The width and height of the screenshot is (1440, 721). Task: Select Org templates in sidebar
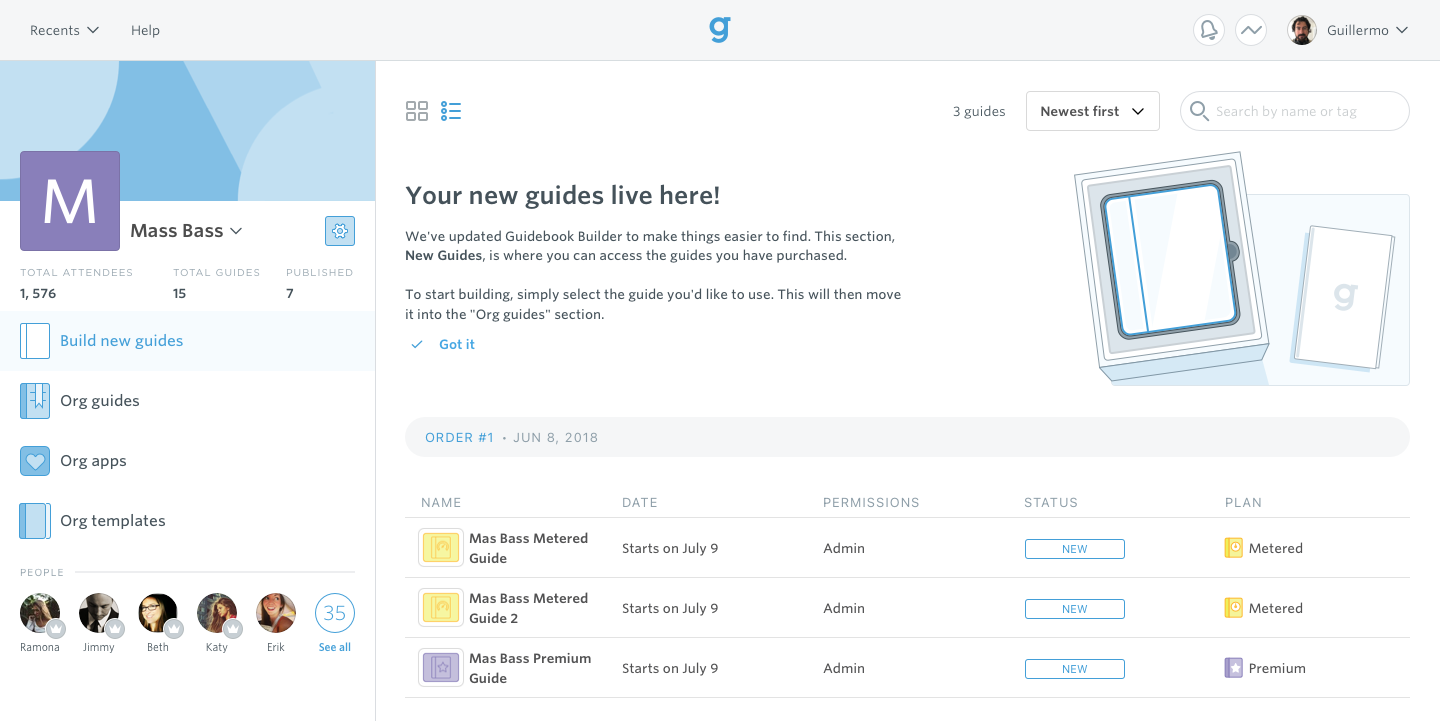(188, 521)
